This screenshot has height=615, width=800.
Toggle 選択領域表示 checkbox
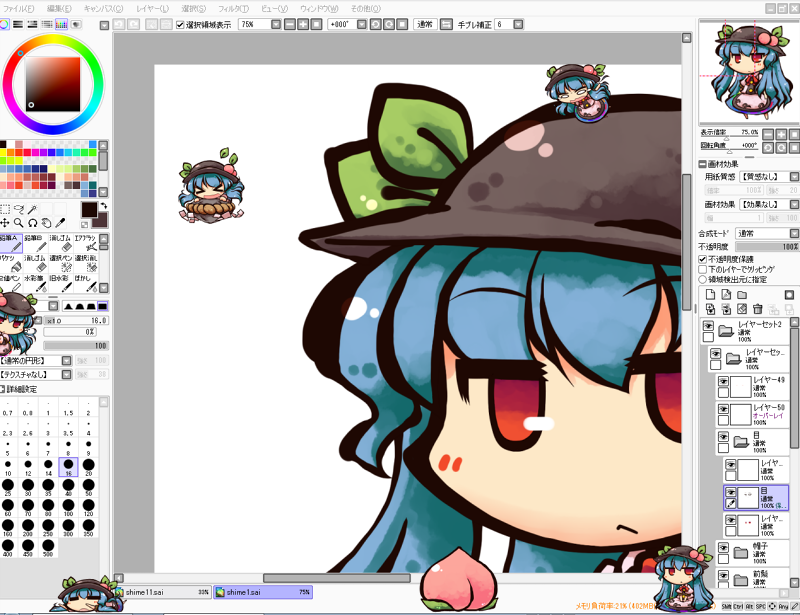coord(180,24)
